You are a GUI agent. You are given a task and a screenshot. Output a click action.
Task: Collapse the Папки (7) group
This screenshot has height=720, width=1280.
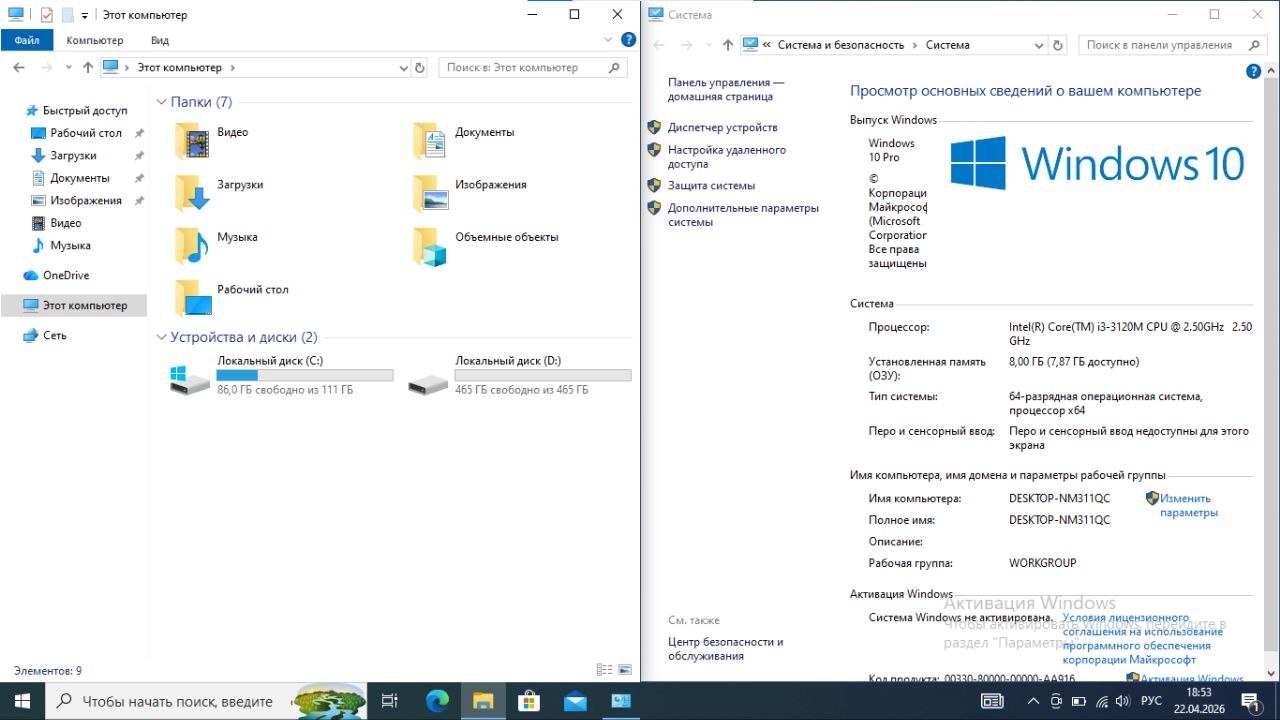(162, 102)
